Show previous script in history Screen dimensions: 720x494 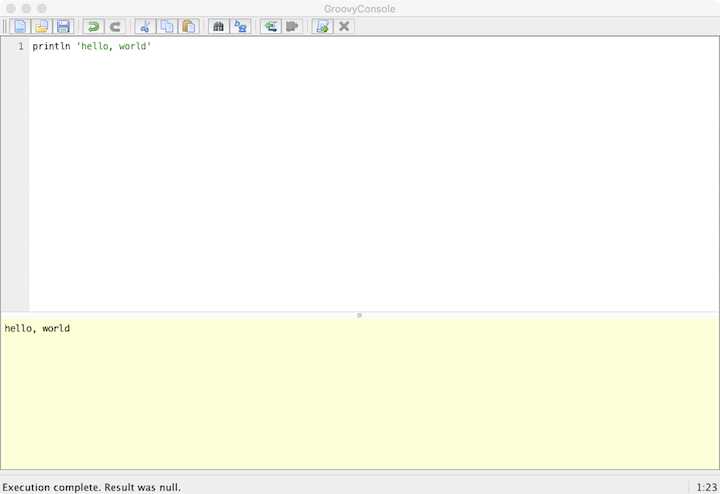(x=270, y=26)
